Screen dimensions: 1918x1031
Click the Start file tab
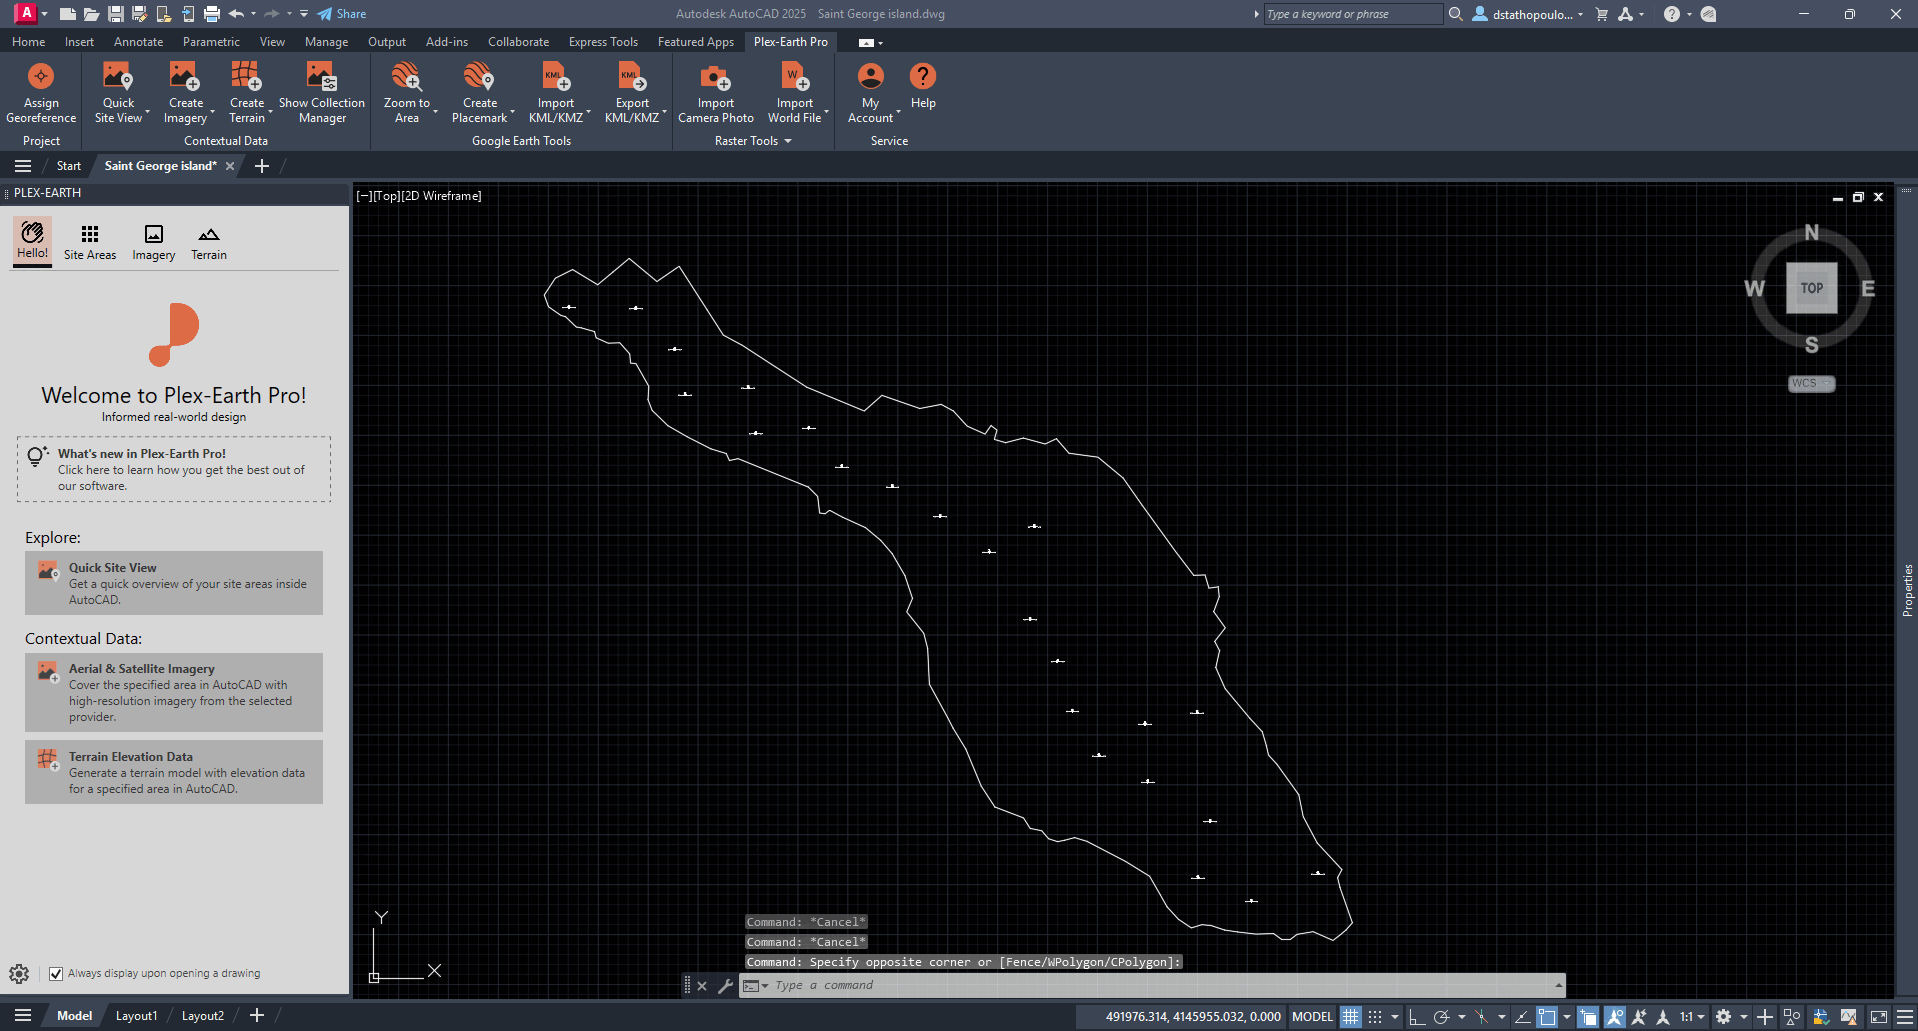click(69, 166)
